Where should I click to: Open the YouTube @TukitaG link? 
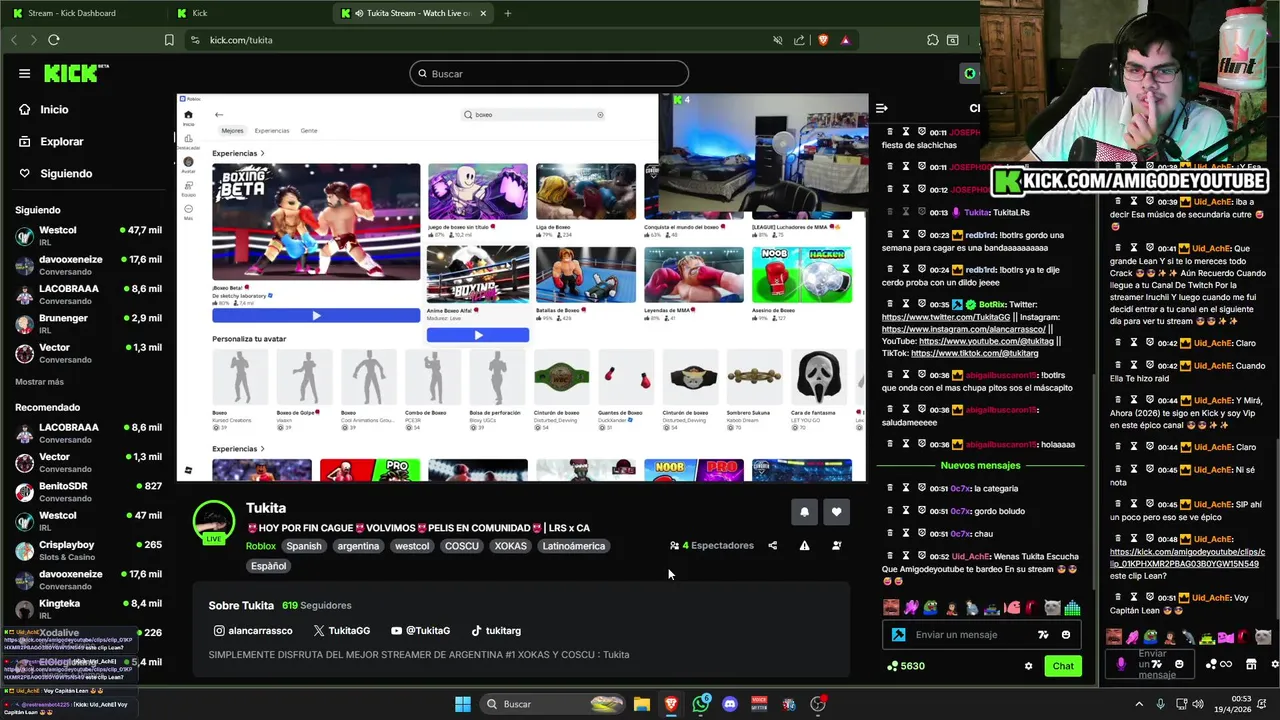pos(420,631)
